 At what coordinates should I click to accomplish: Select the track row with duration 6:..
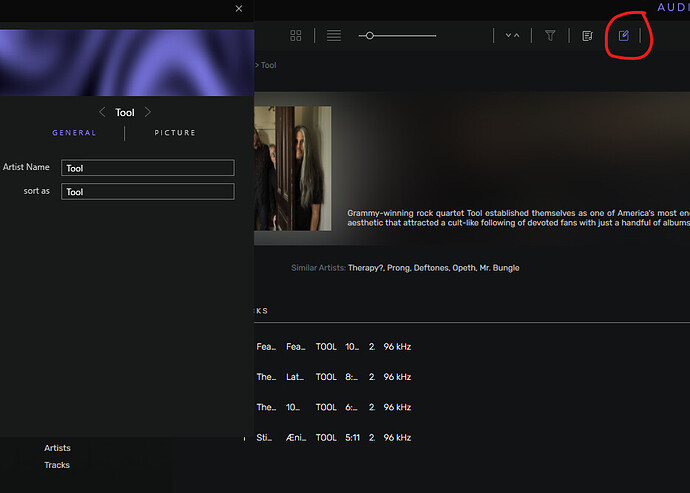coord(334,407)
